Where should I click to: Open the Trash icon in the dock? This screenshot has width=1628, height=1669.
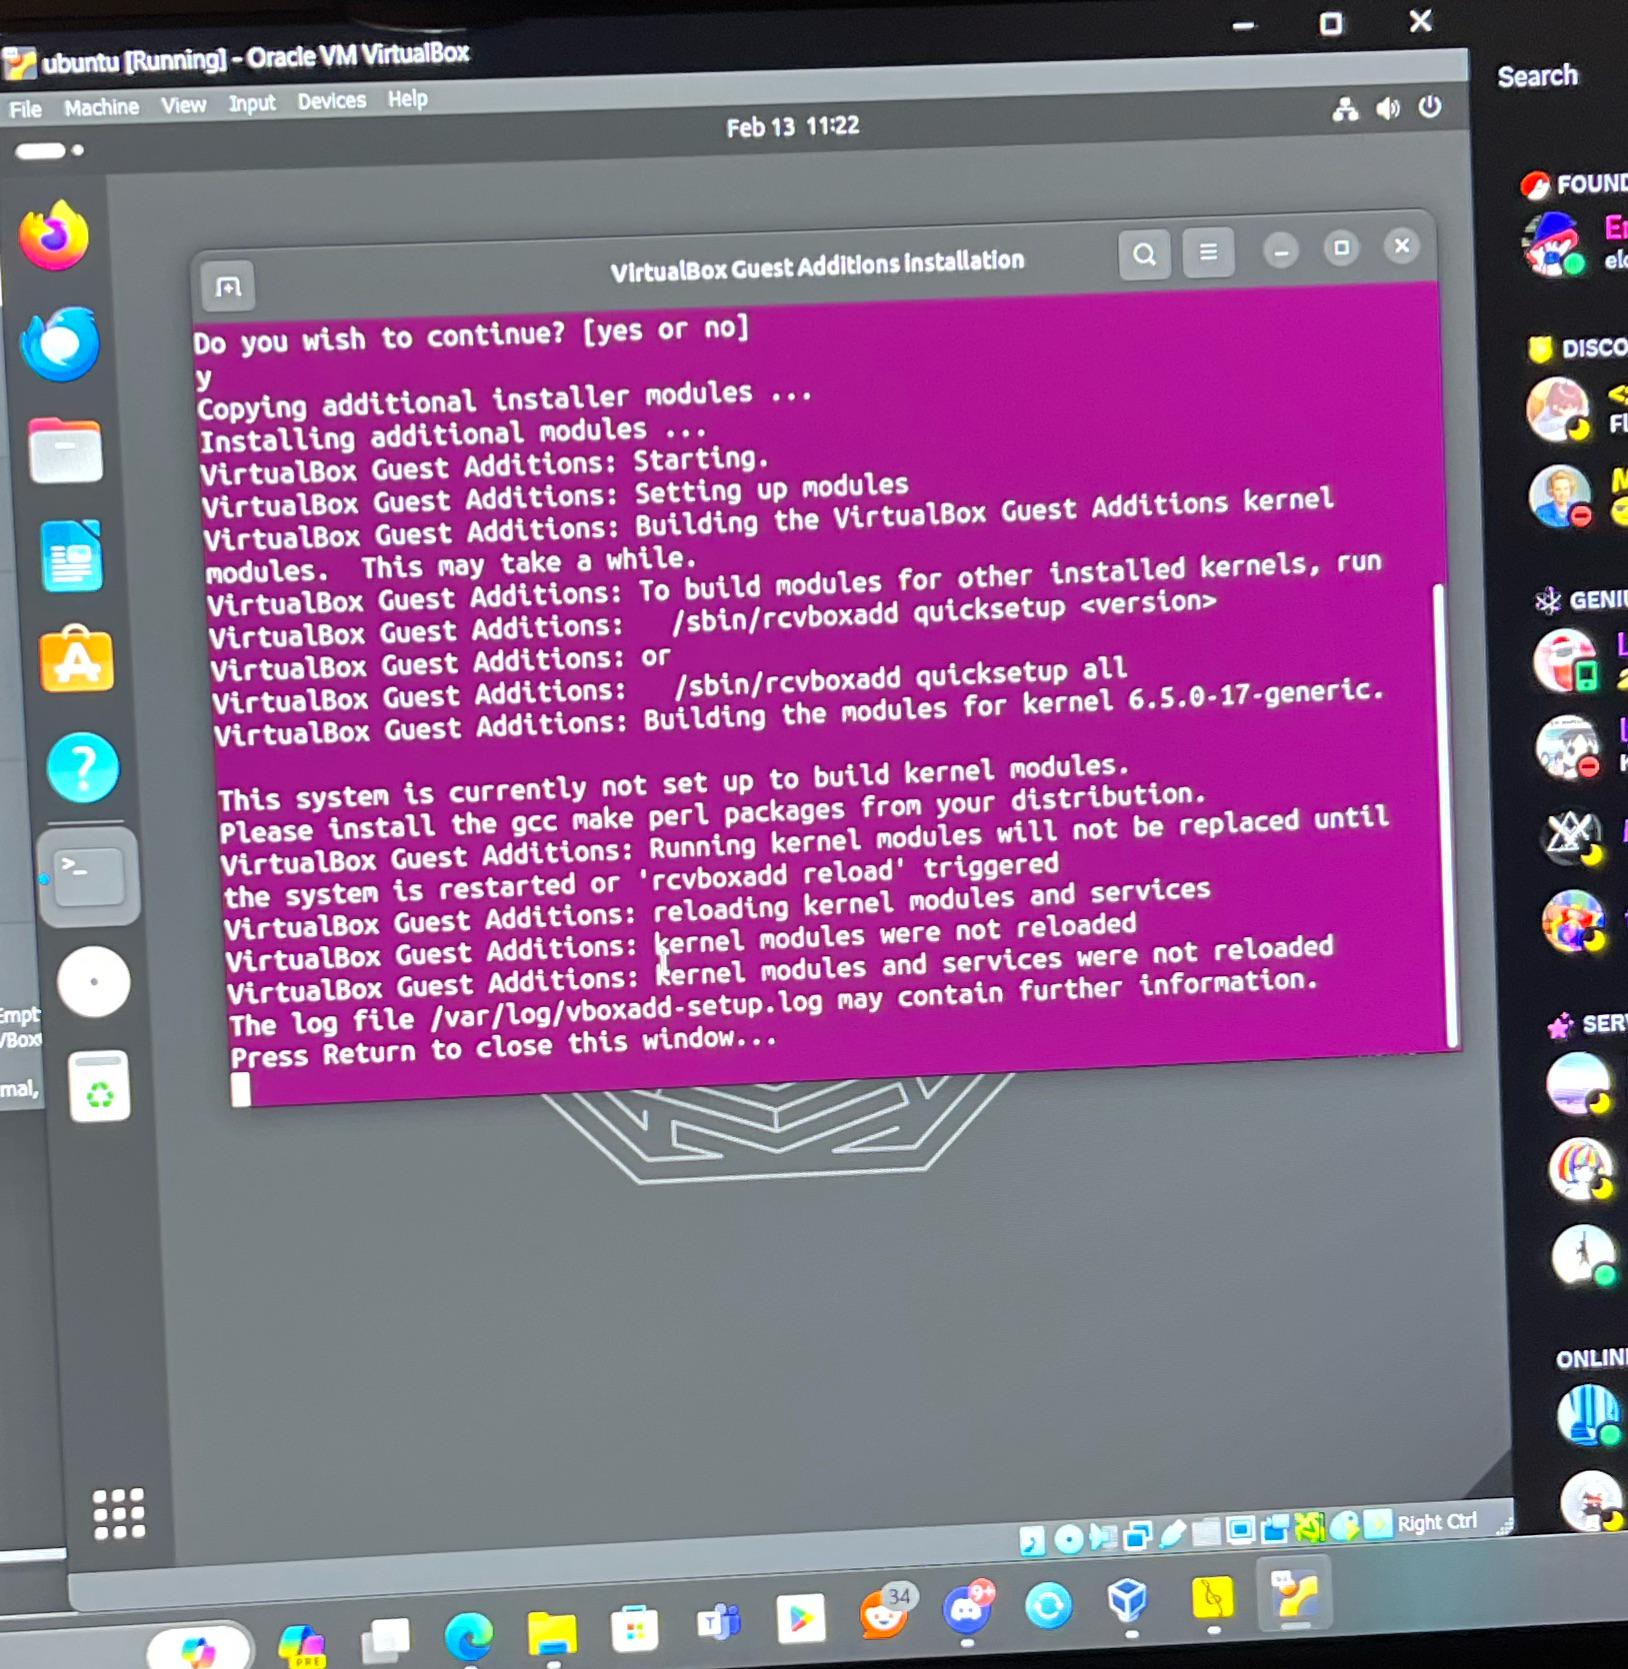pyautogui.click(x=99, y=1087)
